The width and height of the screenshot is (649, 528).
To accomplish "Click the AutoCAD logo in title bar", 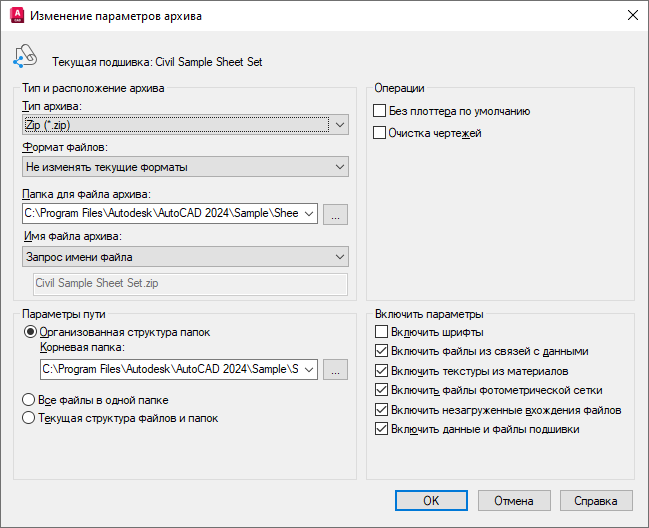I will pos(16,15).
